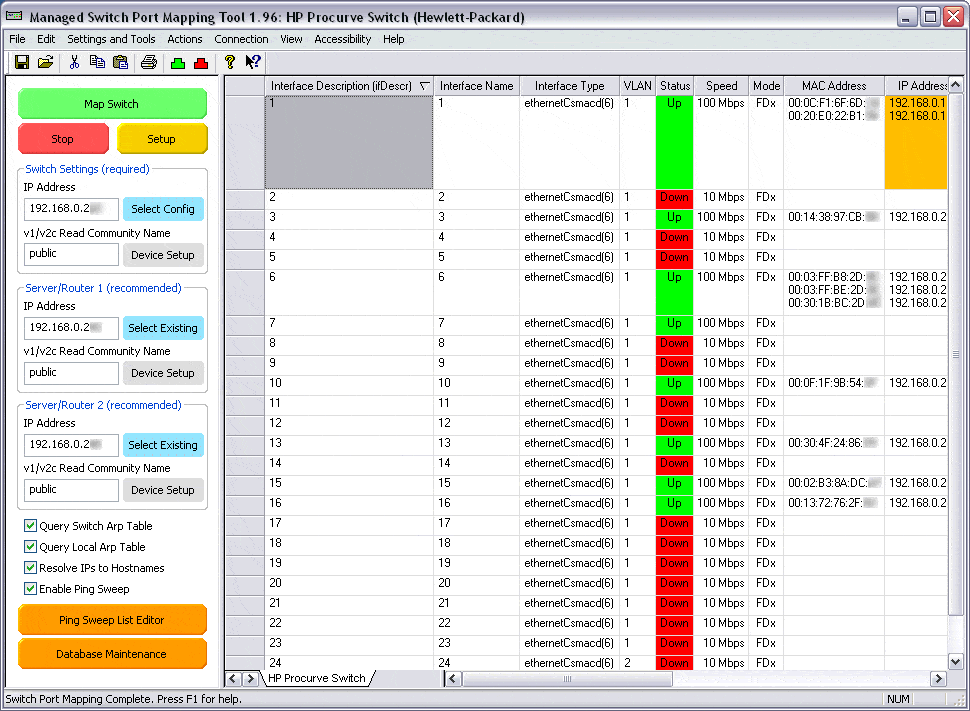Click the red Down status cell for port 2
970x711 pixels.
pos(674,197)
